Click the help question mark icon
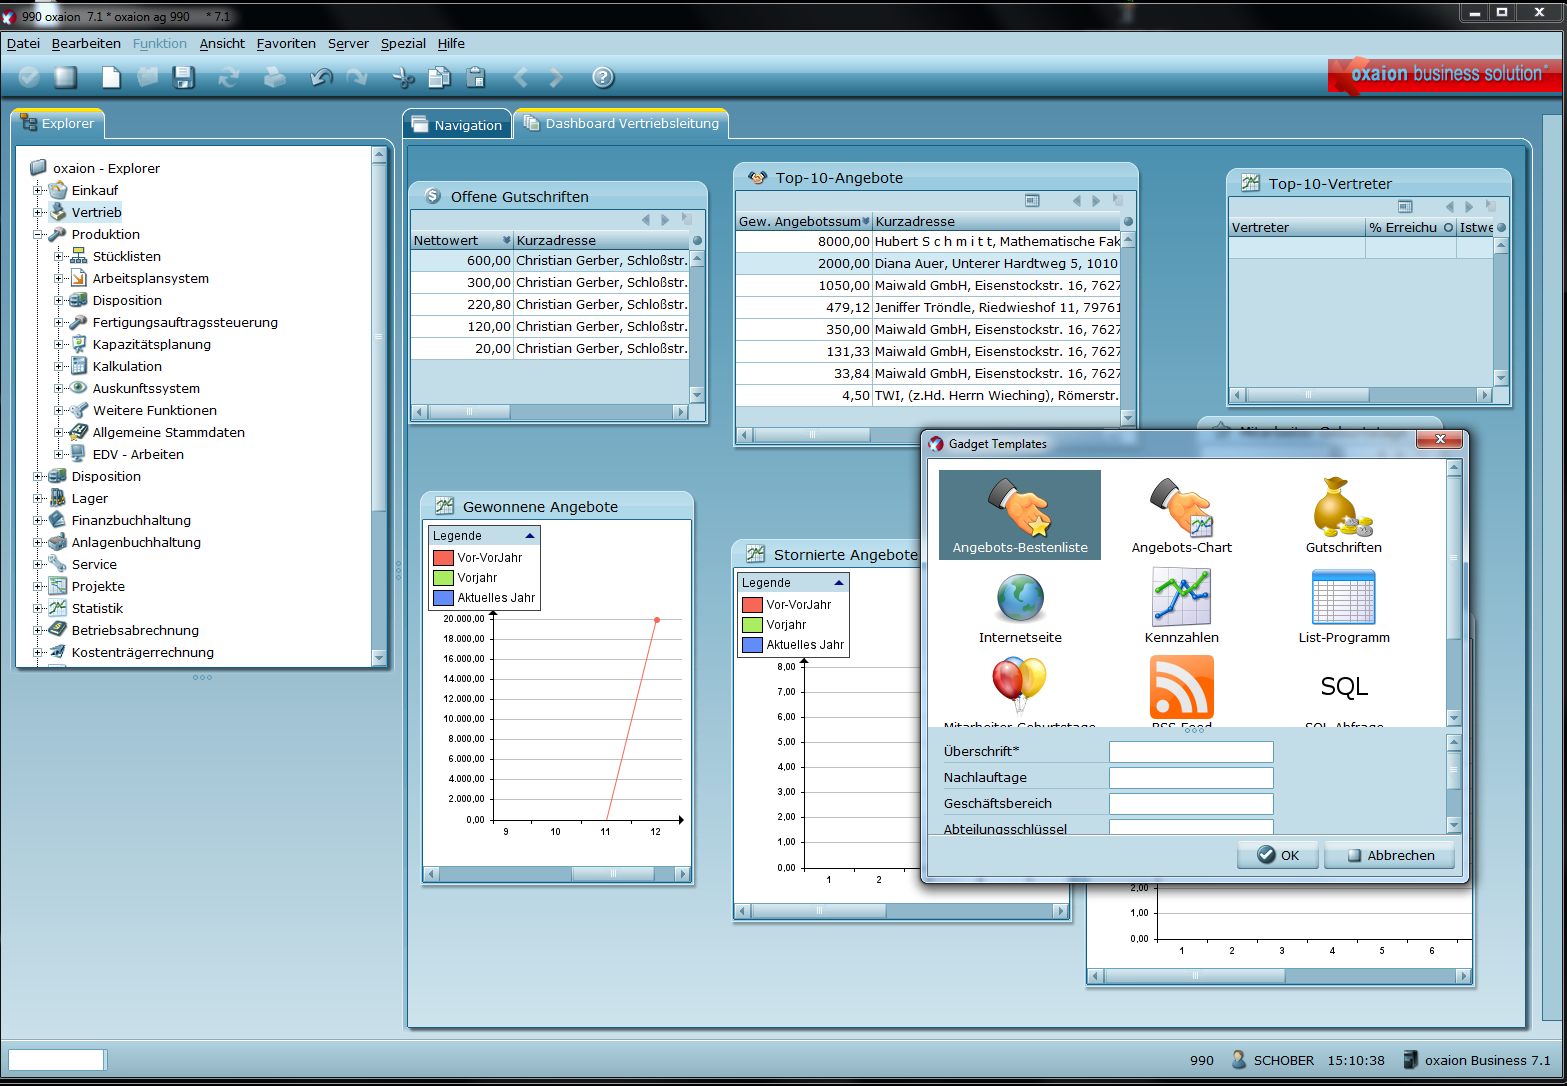The width and height of the screenshot is (1567, 1086). (602, 77)
